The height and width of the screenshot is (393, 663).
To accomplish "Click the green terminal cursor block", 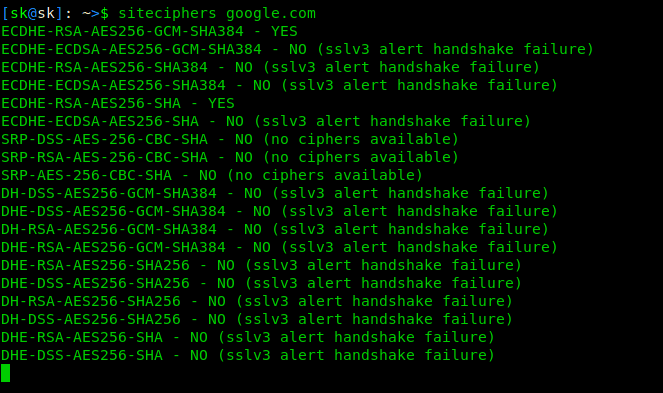I will click(x=5, y=373).
